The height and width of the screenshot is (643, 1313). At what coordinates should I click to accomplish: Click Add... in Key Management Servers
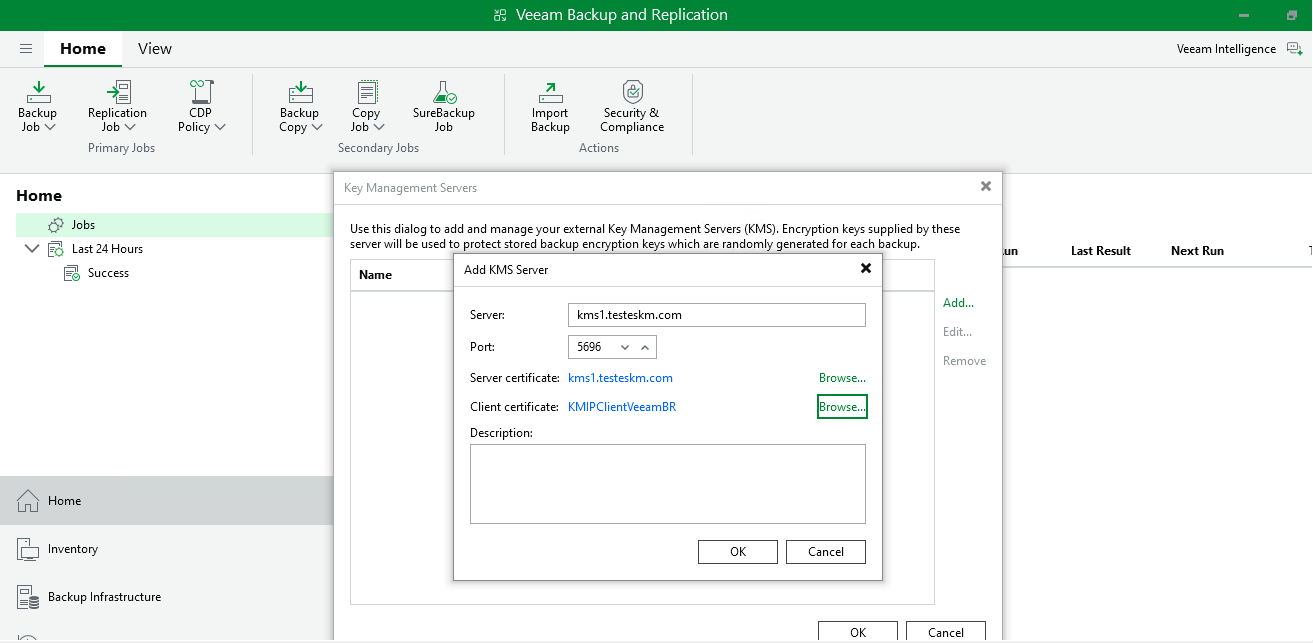[x=958, y=303]
